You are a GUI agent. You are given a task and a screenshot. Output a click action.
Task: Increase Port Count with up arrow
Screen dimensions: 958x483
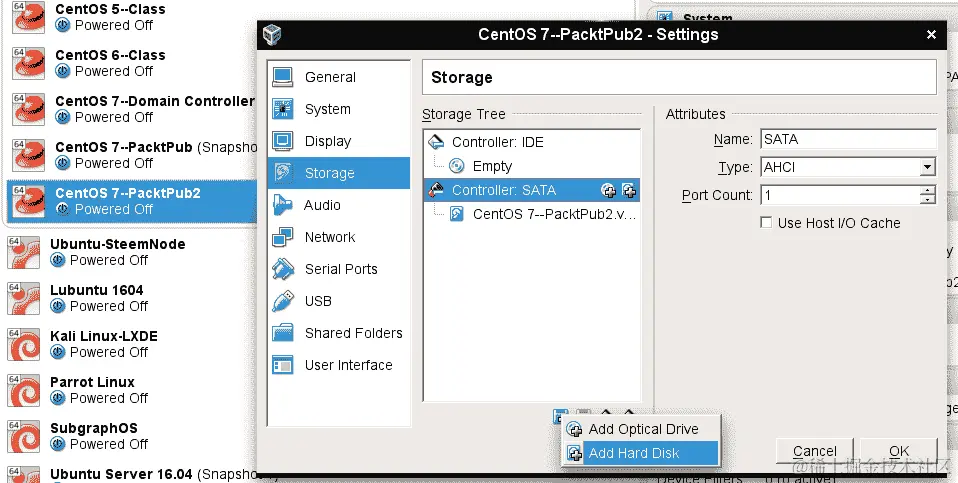[928, 190]
